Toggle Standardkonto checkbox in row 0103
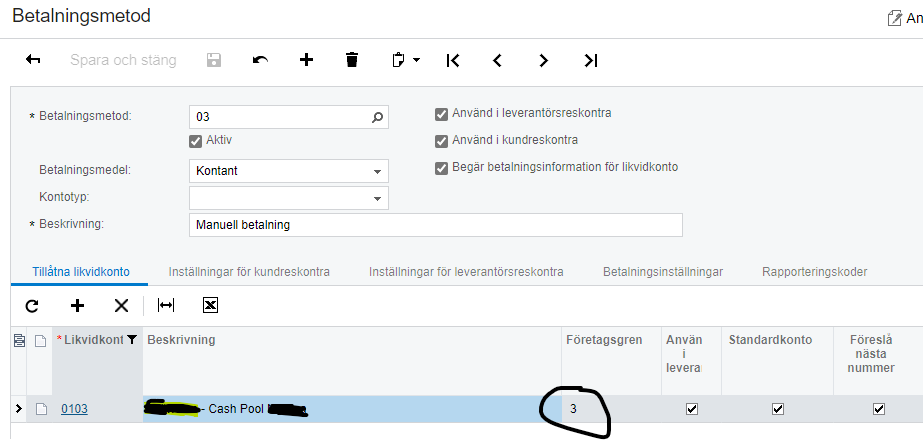Viewport: 923px width, 441px height. coord(778,409)
